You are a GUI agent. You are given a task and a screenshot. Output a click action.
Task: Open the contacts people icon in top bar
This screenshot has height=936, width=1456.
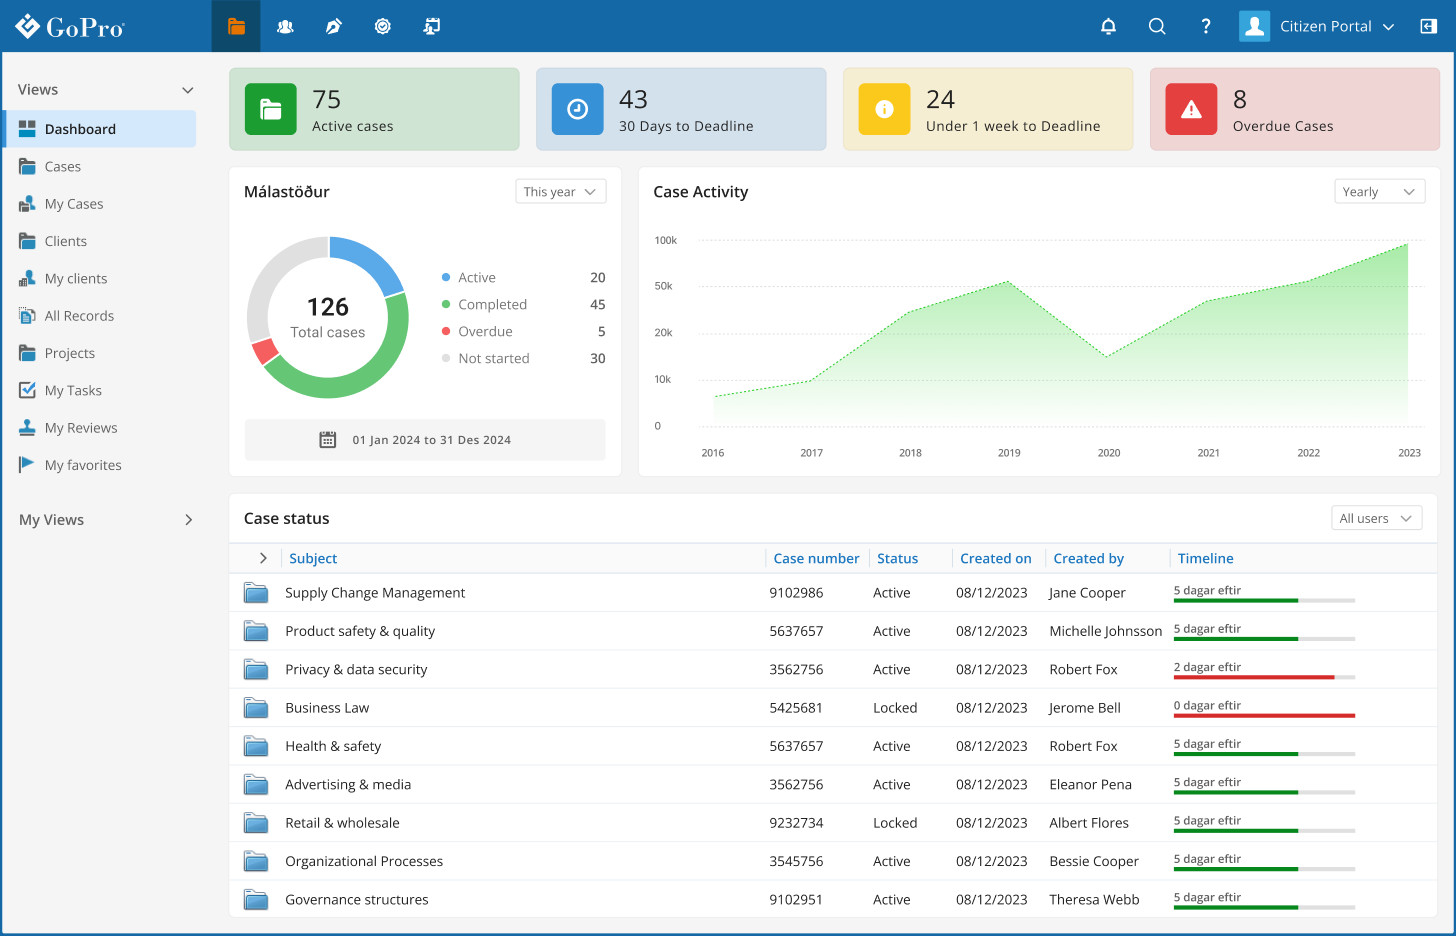pos(285,26)
